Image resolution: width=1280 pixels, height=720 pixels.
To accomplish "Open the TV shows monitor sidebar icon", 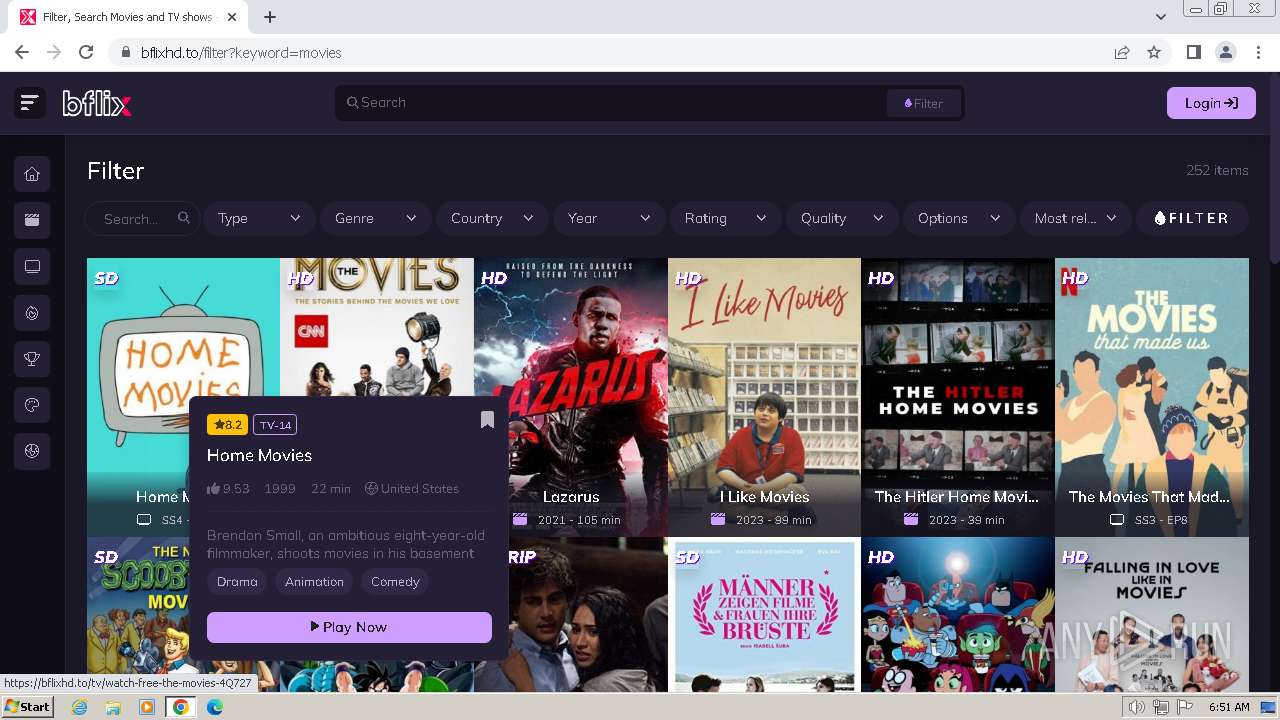I will [x=32, y=266].
